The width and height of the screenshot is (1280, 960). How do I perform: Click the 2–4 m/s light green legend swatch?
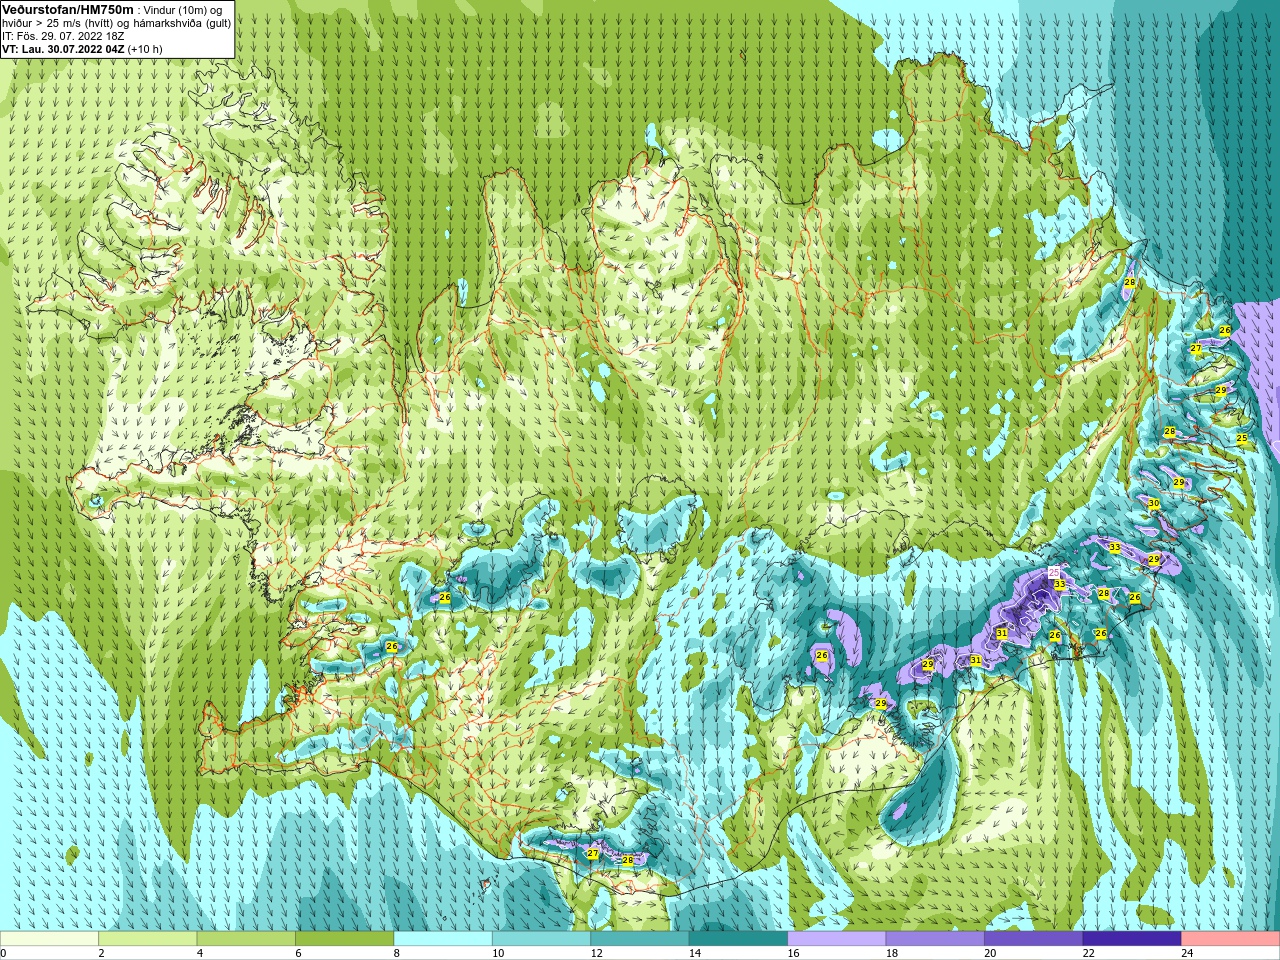(147, 939)
